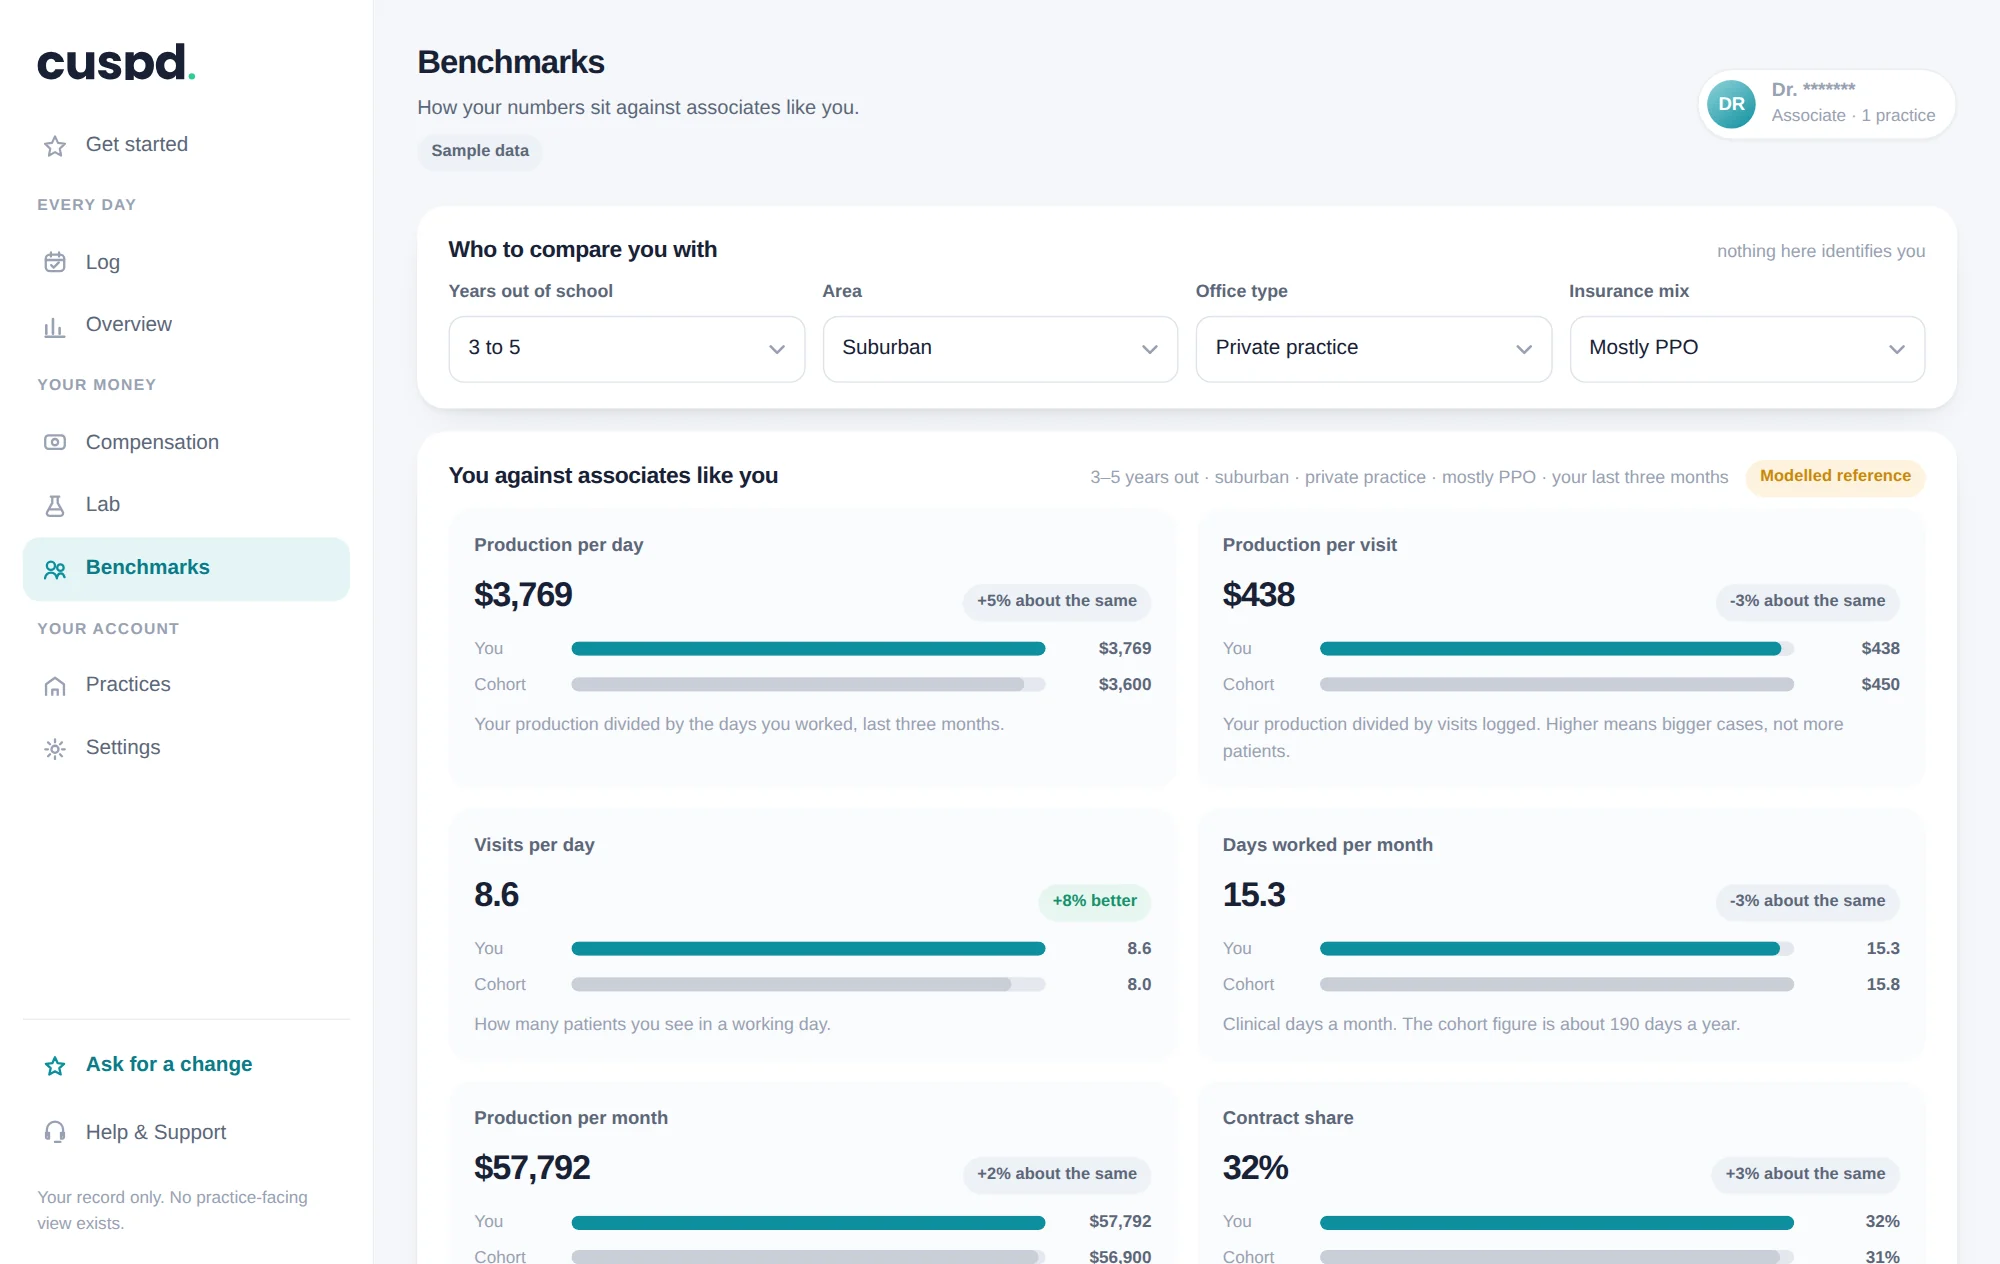Click the 15.3 headline value
This screenshot has height=1264, width=2000.
click(1254, 895)
